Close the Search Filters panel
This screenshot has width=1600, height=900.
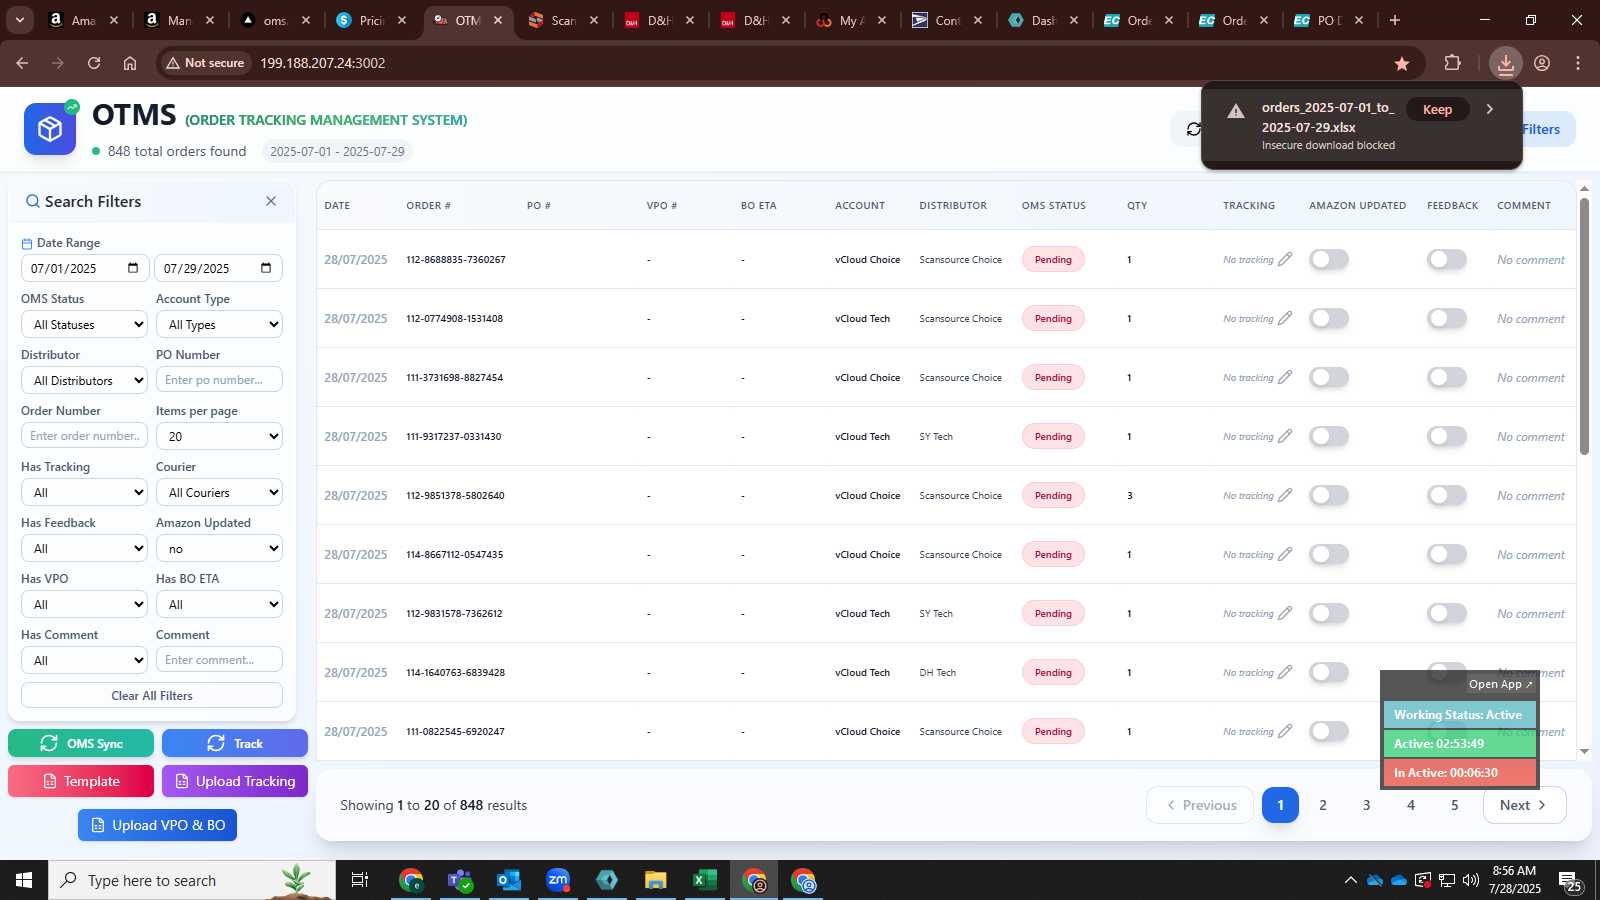[x=271, y=201]
